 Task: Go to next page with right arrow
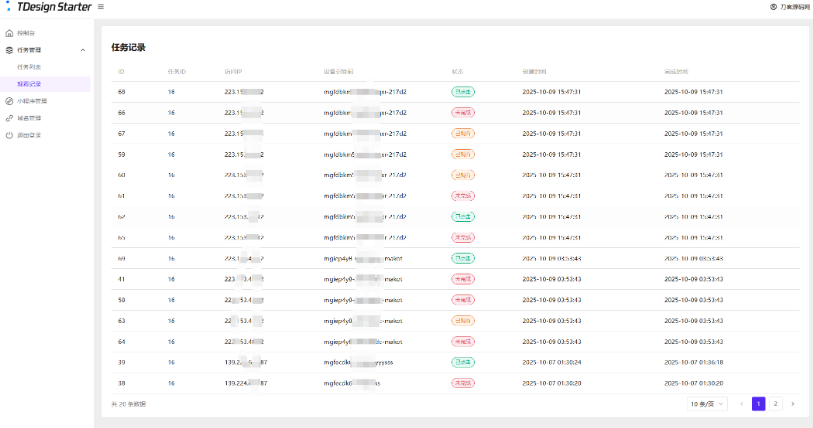[x=792, y=403]
